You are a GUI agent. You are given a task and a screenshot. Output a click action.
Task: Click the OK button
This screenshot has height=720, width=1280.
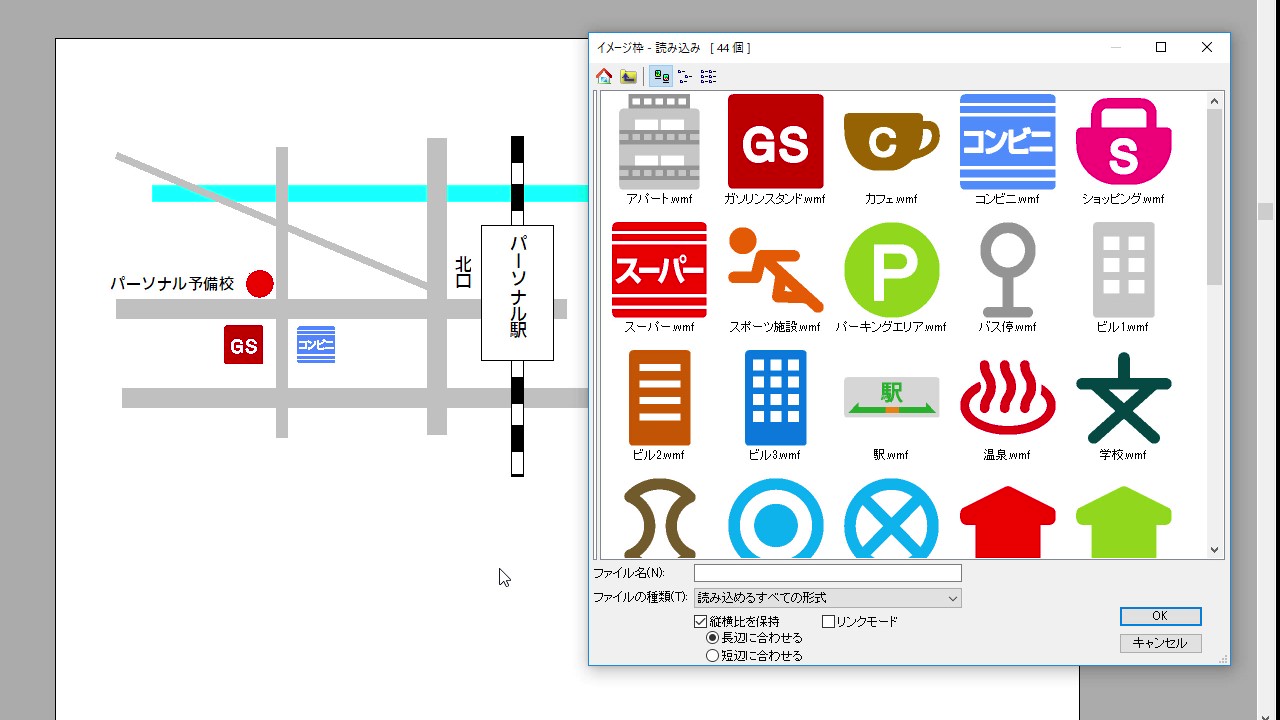coord(1160,616)
